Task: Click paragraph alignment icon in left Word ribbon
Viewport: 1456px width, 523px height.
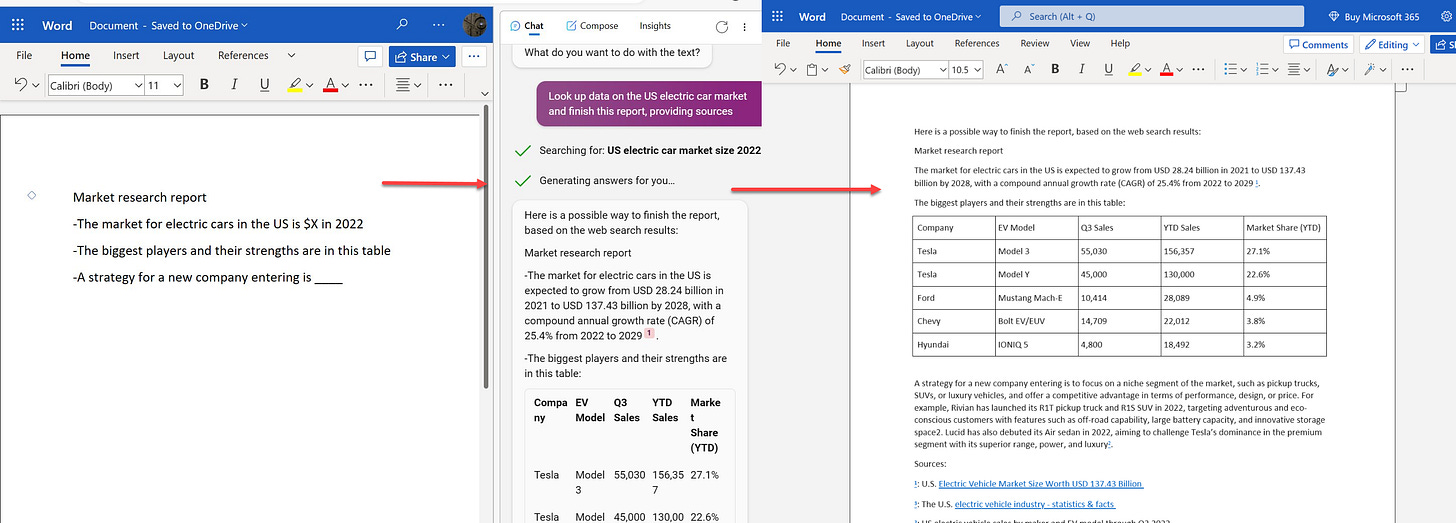Action: pos(405,85)
